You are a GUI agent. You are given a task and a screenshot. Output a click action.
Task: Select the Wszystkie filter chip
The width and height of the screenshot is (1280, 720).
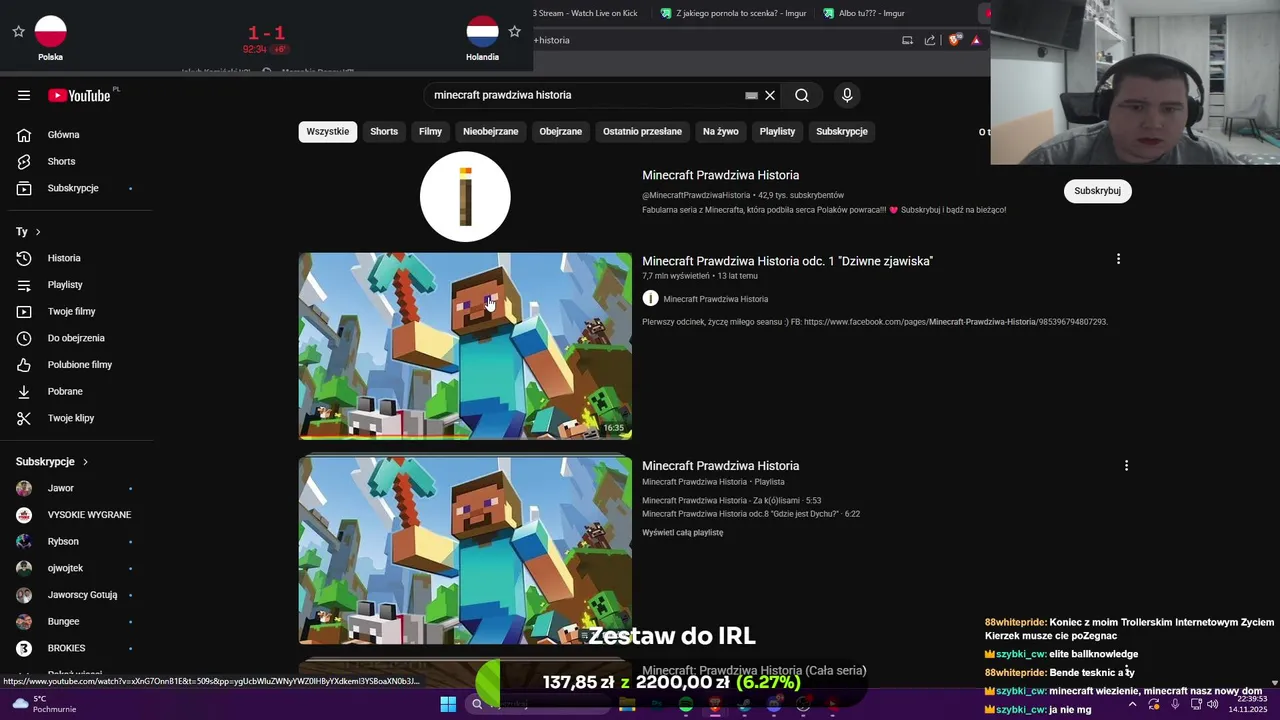pos(328,131)
